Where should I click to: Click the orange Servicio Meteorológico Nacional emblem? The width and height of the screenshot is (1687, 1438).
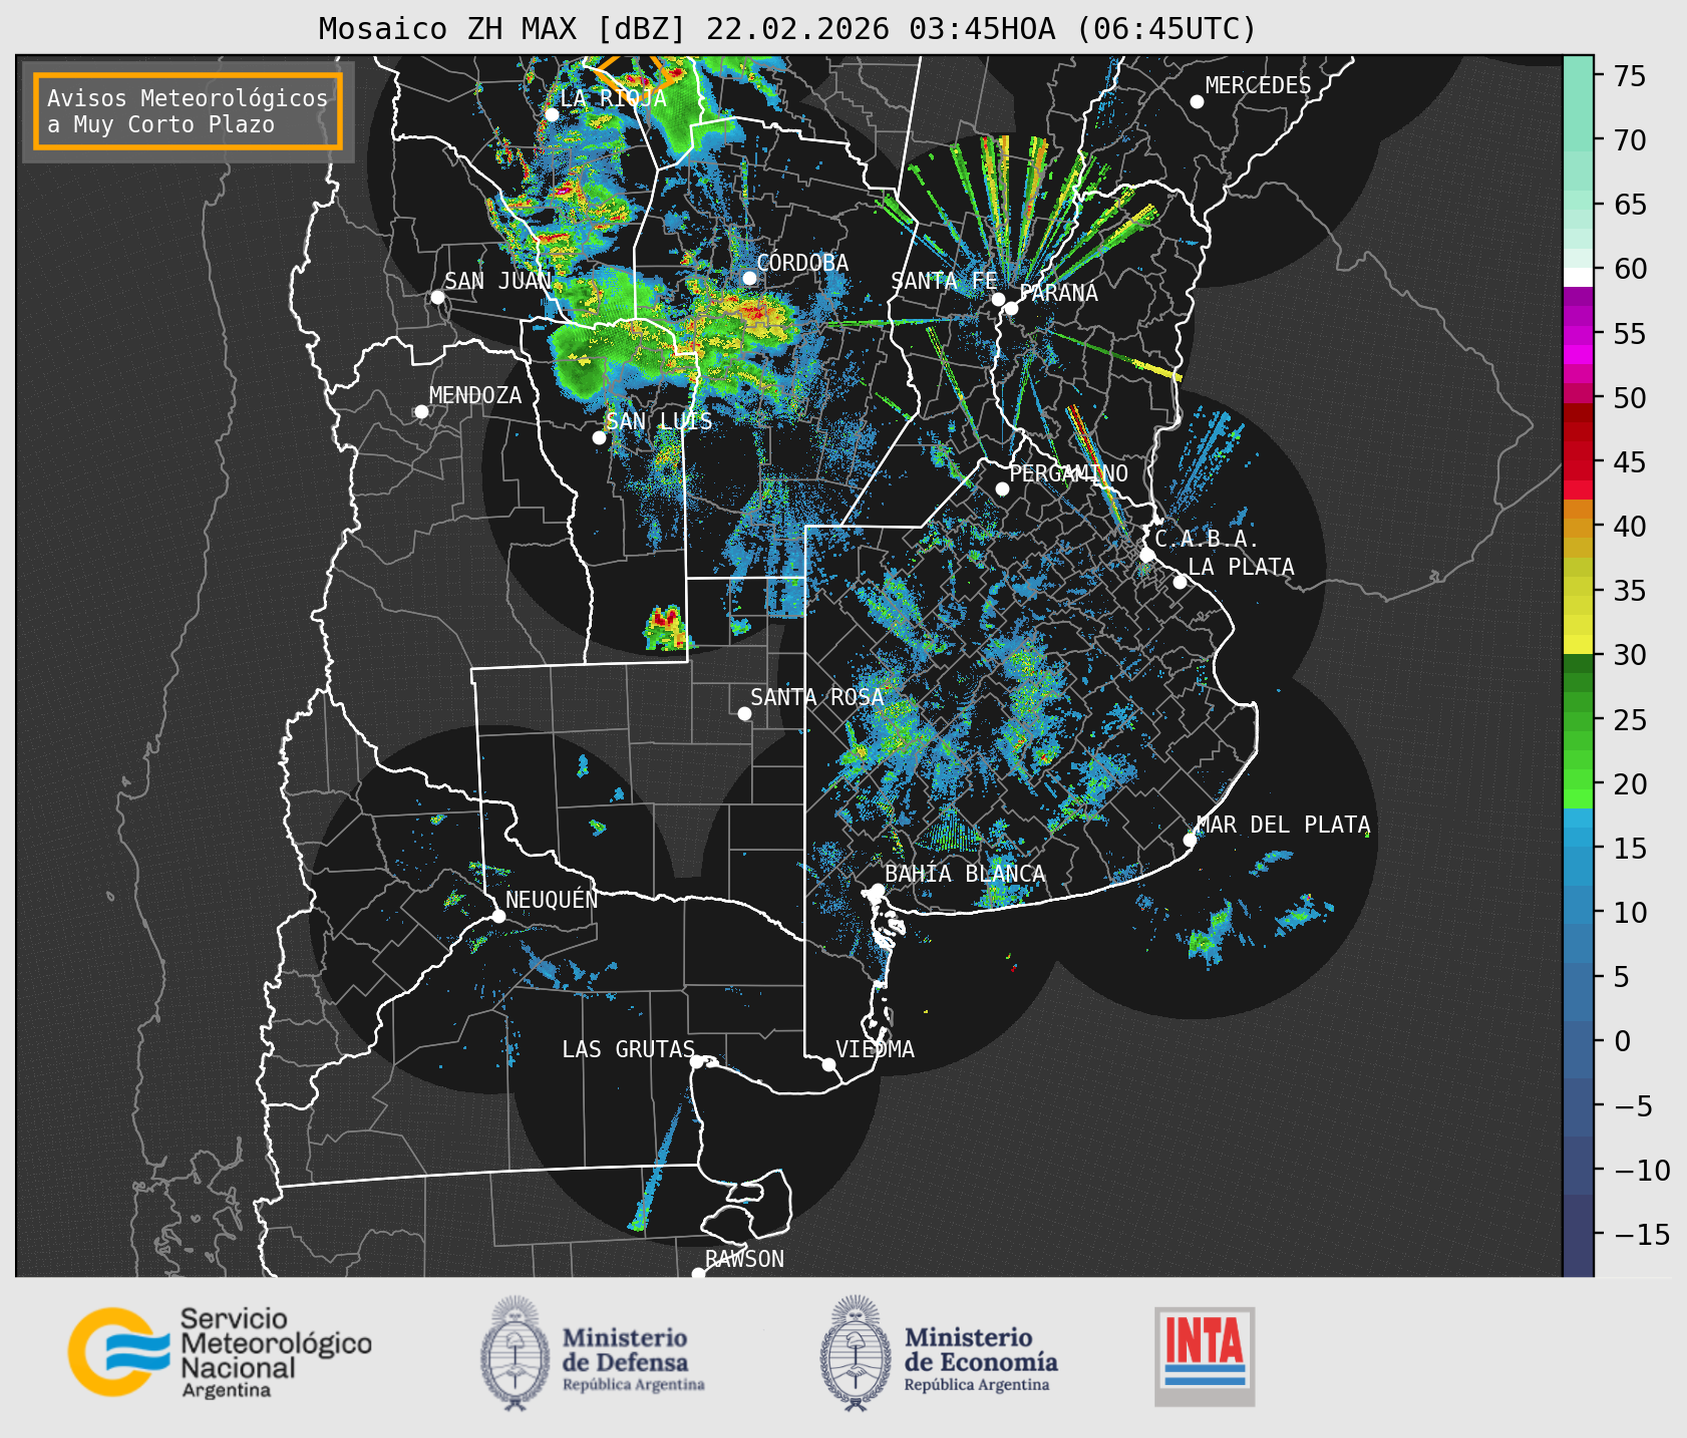(x=117, y=1351)
